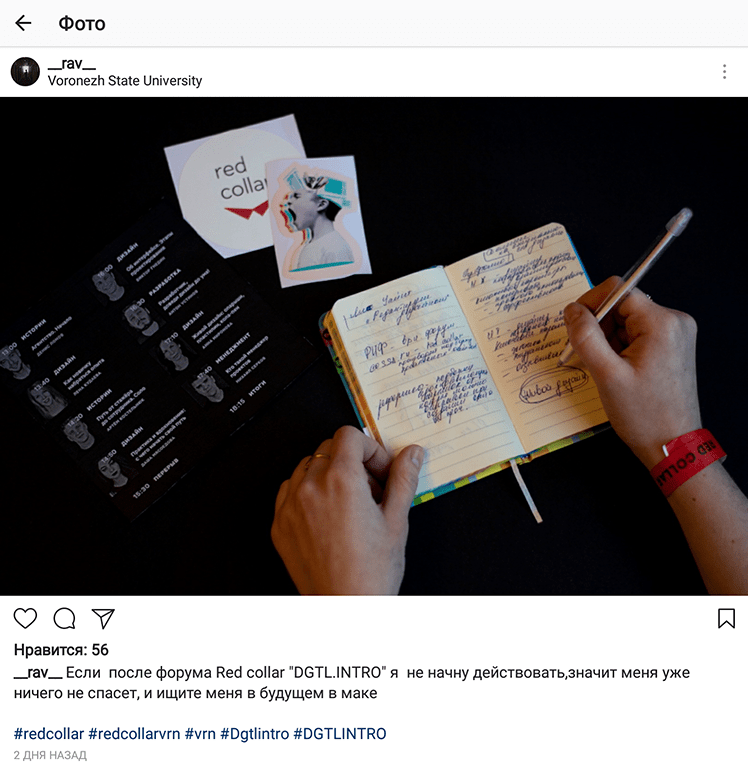
Task: Open the __rav__ profile avatar
Action: (x=25, y=72)
